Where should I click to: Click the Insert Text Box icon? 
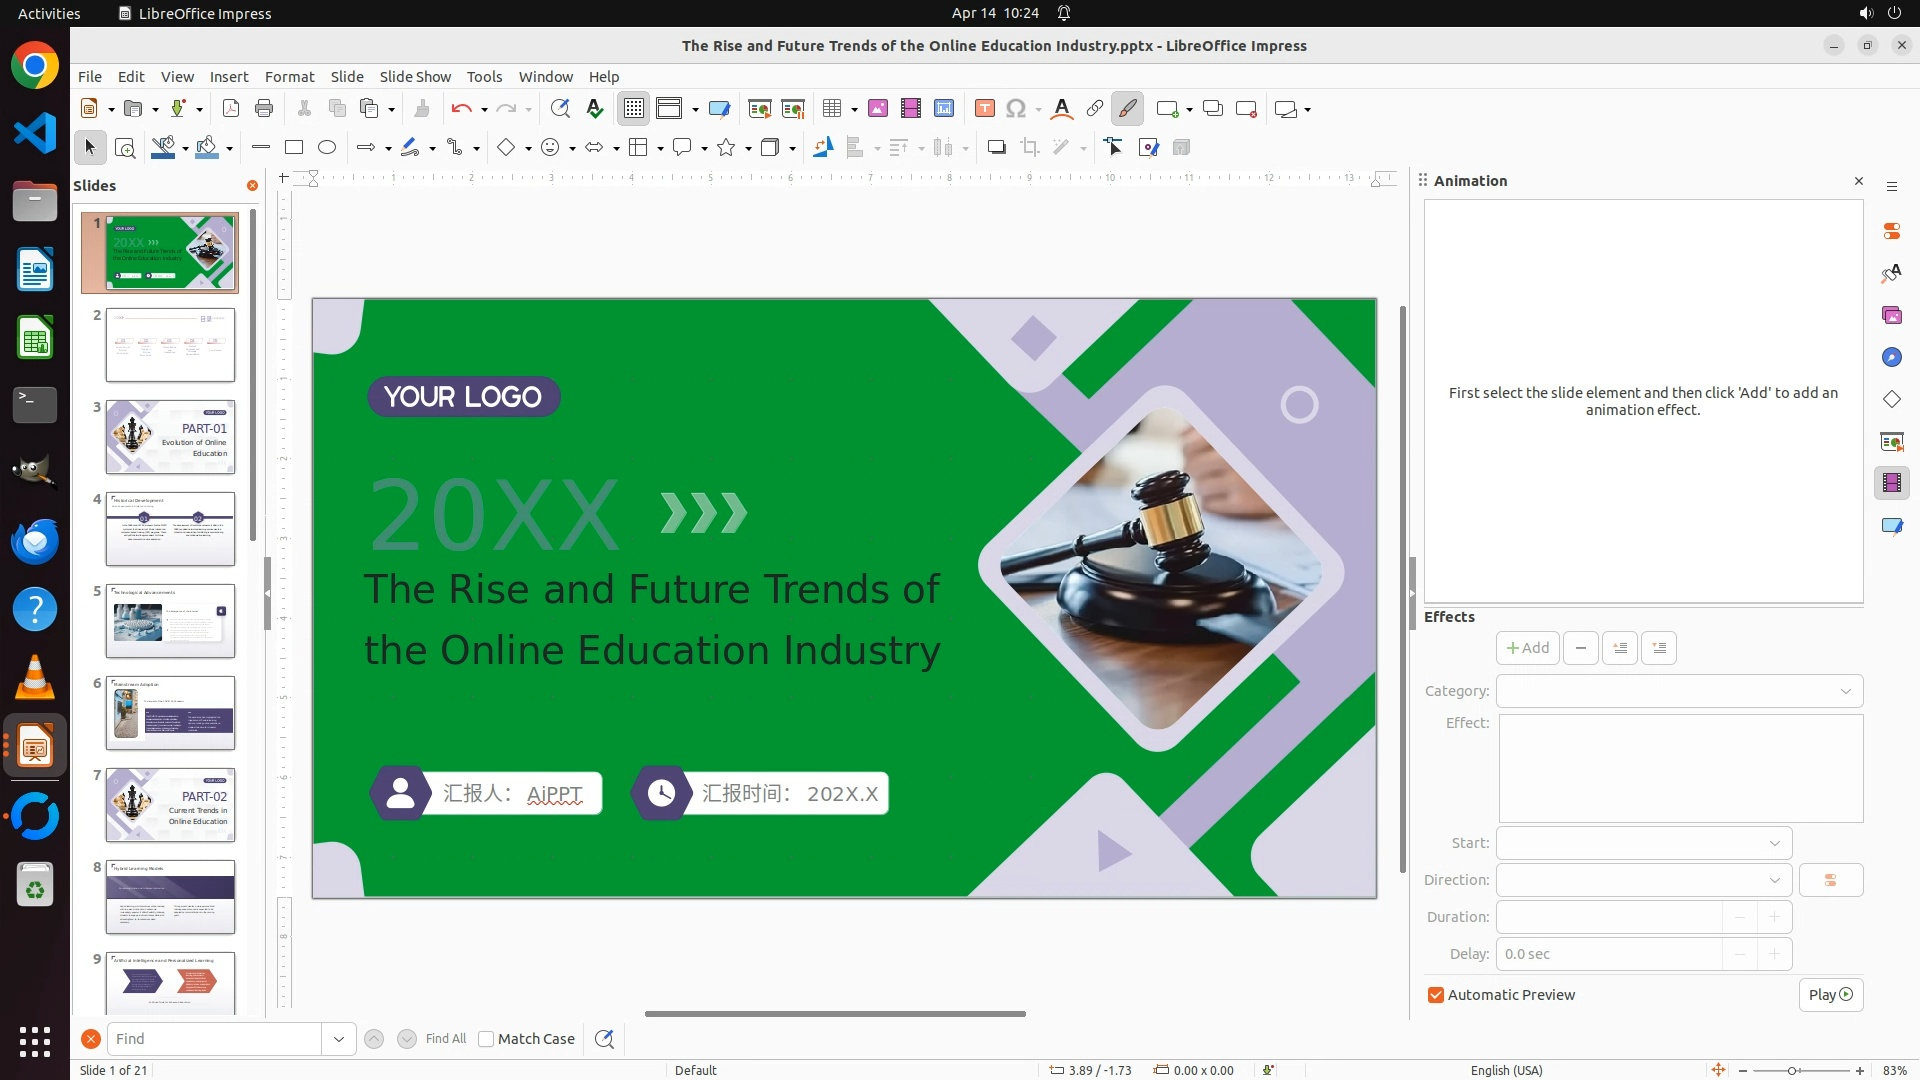(x=984, y=109)
